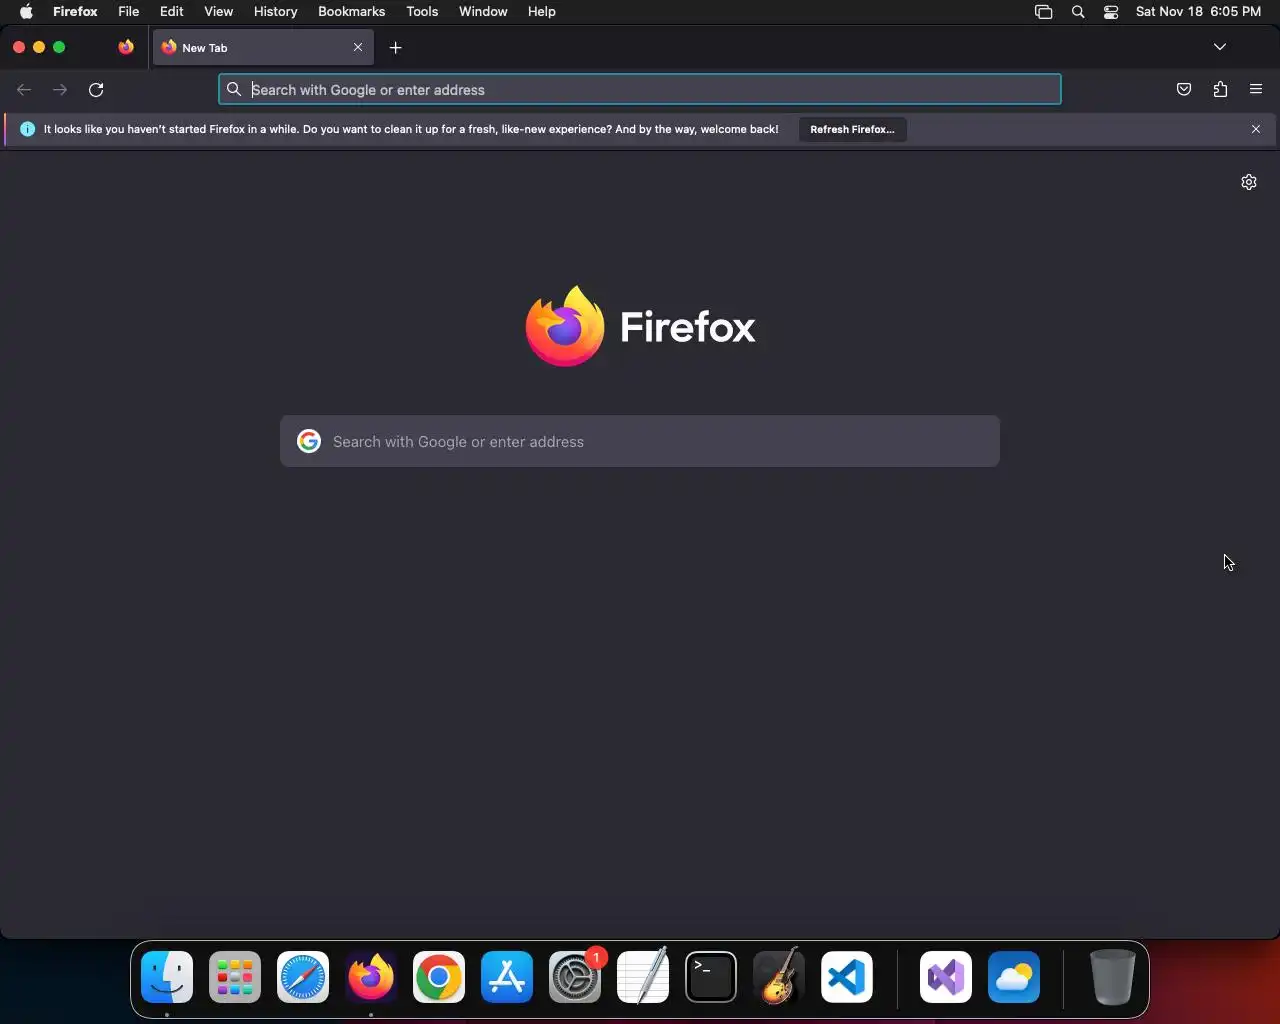
Task: Open Safari from the Dock
Action: [303, 977]
